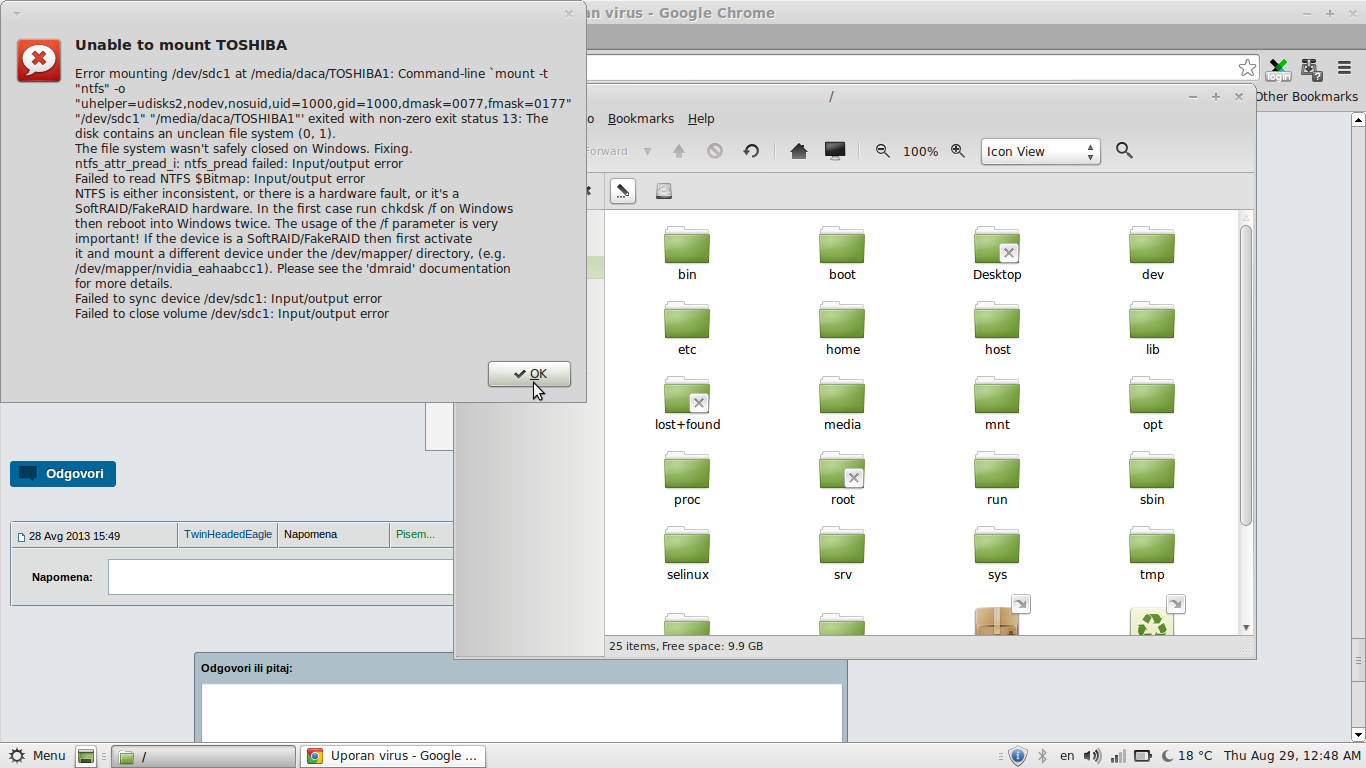This screenshot has height=768, width=1366.
Task: Open the Help menu in the file manager
Action: (x=701, y=118)
